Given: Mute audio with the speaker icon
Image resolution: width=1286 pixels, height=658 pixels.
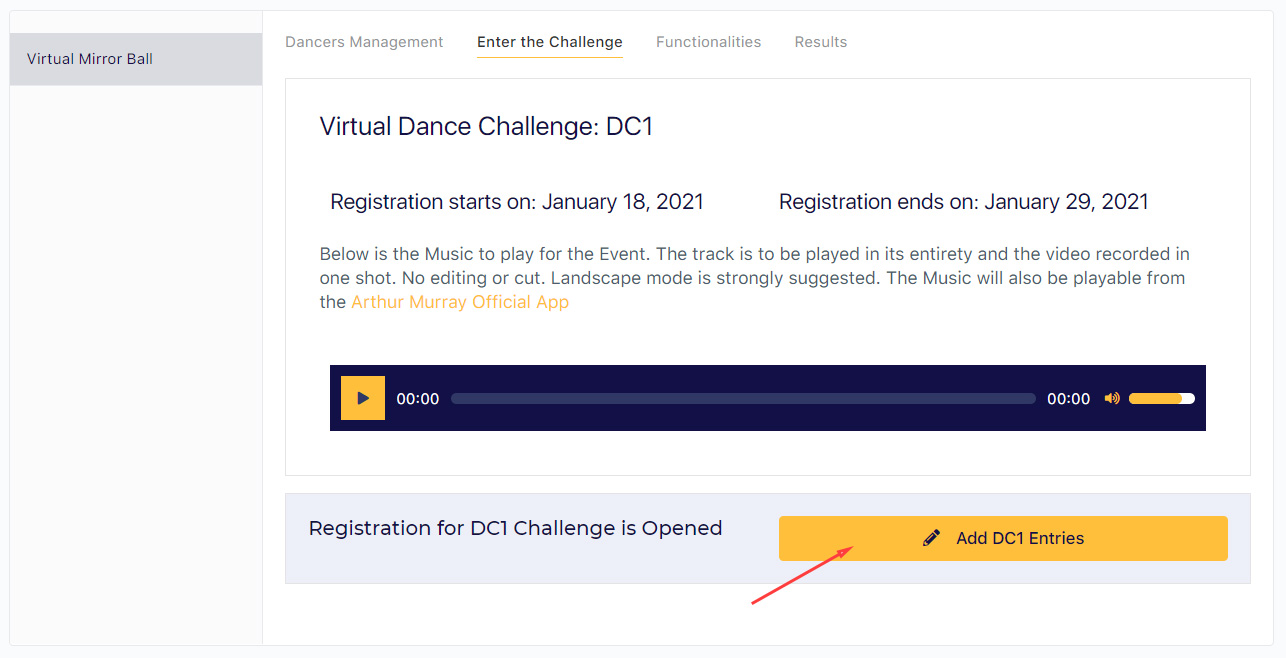Looking at the screenshot, I should click(1112, 398).
